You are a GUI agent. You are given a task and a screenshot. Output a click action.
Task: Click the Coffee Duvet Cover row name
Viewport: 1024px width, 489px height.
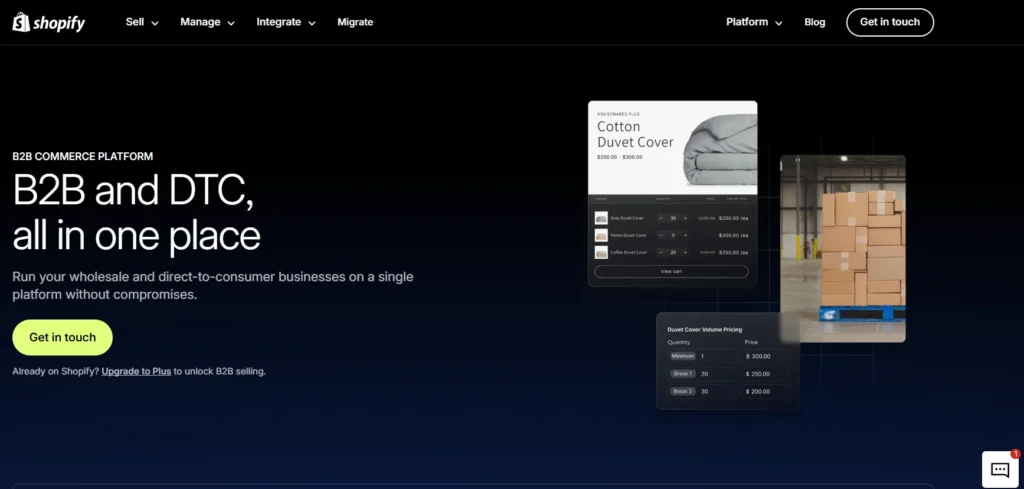point(629,253)
